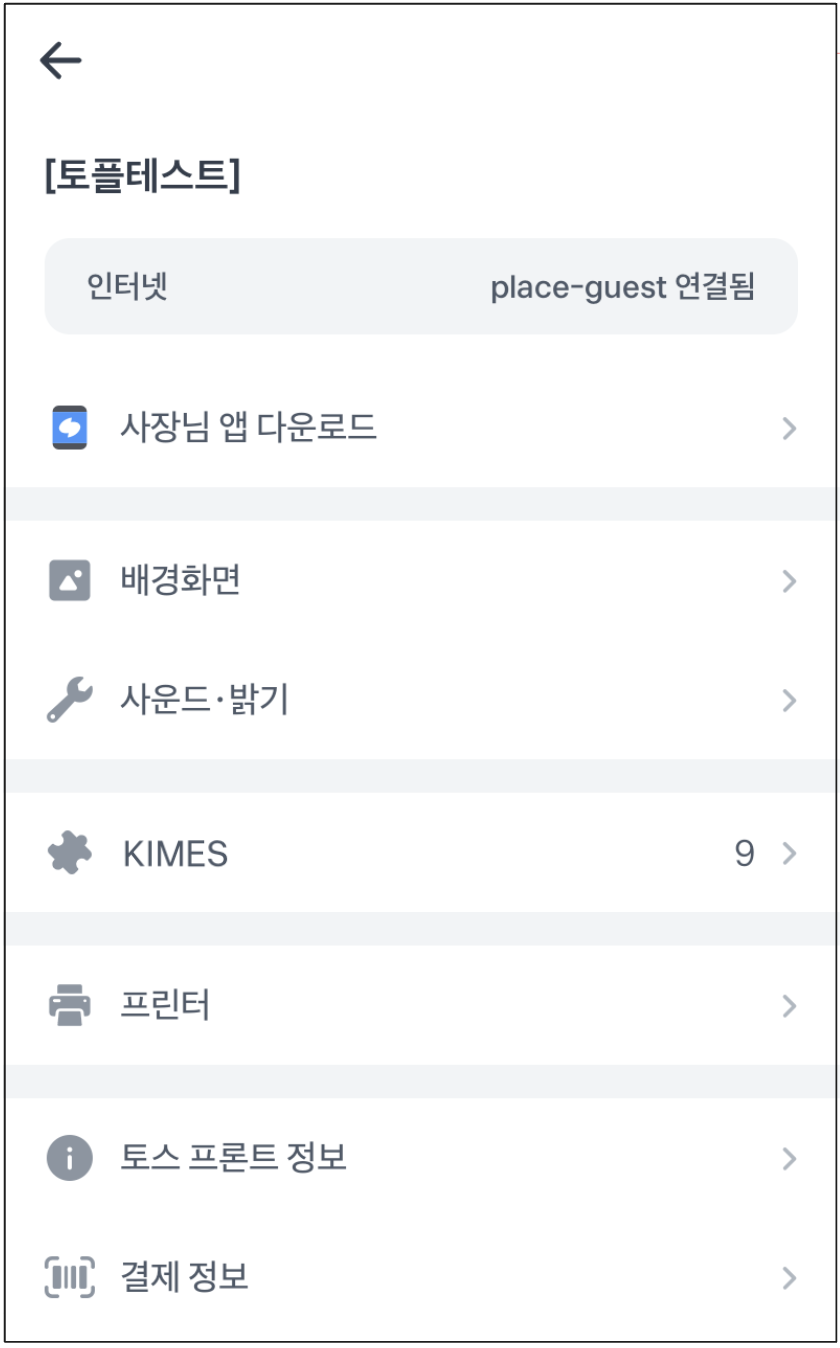Click the printer icon
Image resolution: width=840 pixels, height=1348 pixels.
pos(70,1005)
